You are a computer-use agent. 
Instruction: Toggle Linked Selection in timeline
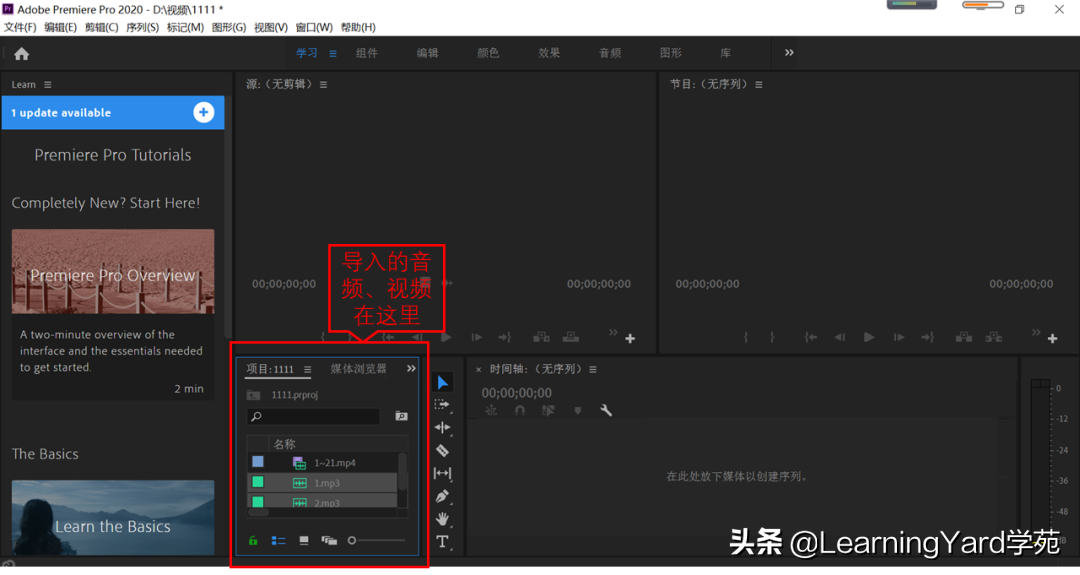click(548, 410)
